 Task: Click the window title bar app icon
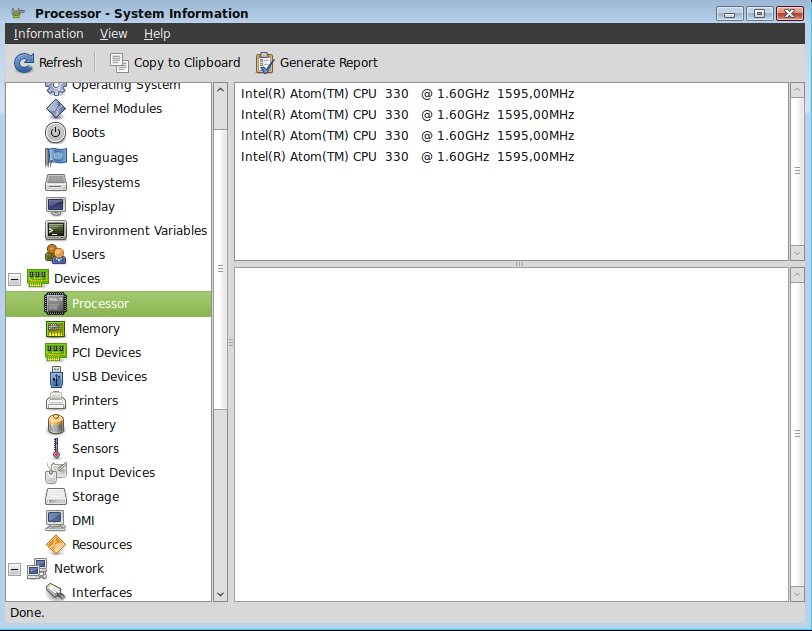tap(18, 12)
